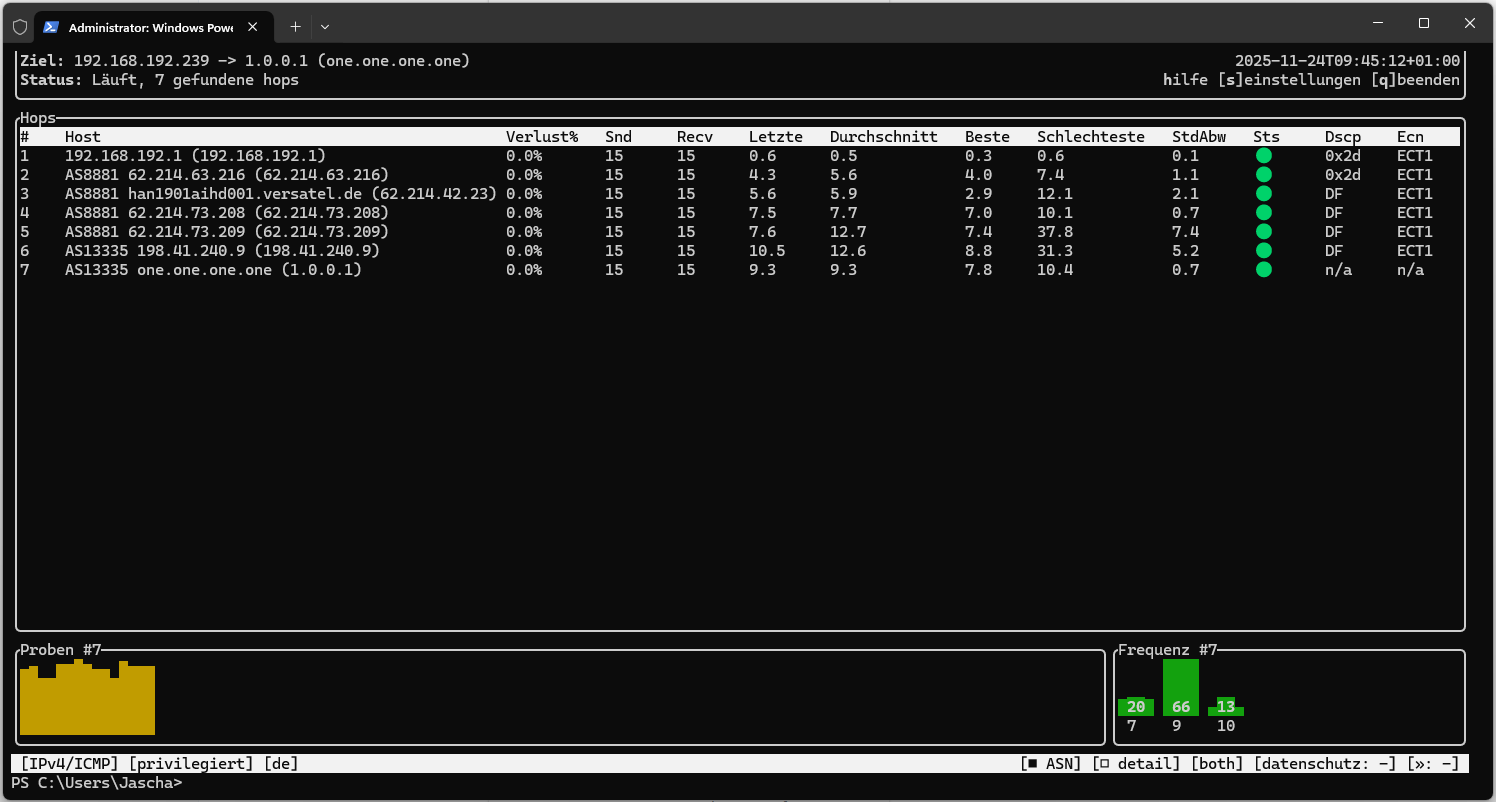Click the shield icon left of the tab
1496x802 pixels.
(20, 27)
